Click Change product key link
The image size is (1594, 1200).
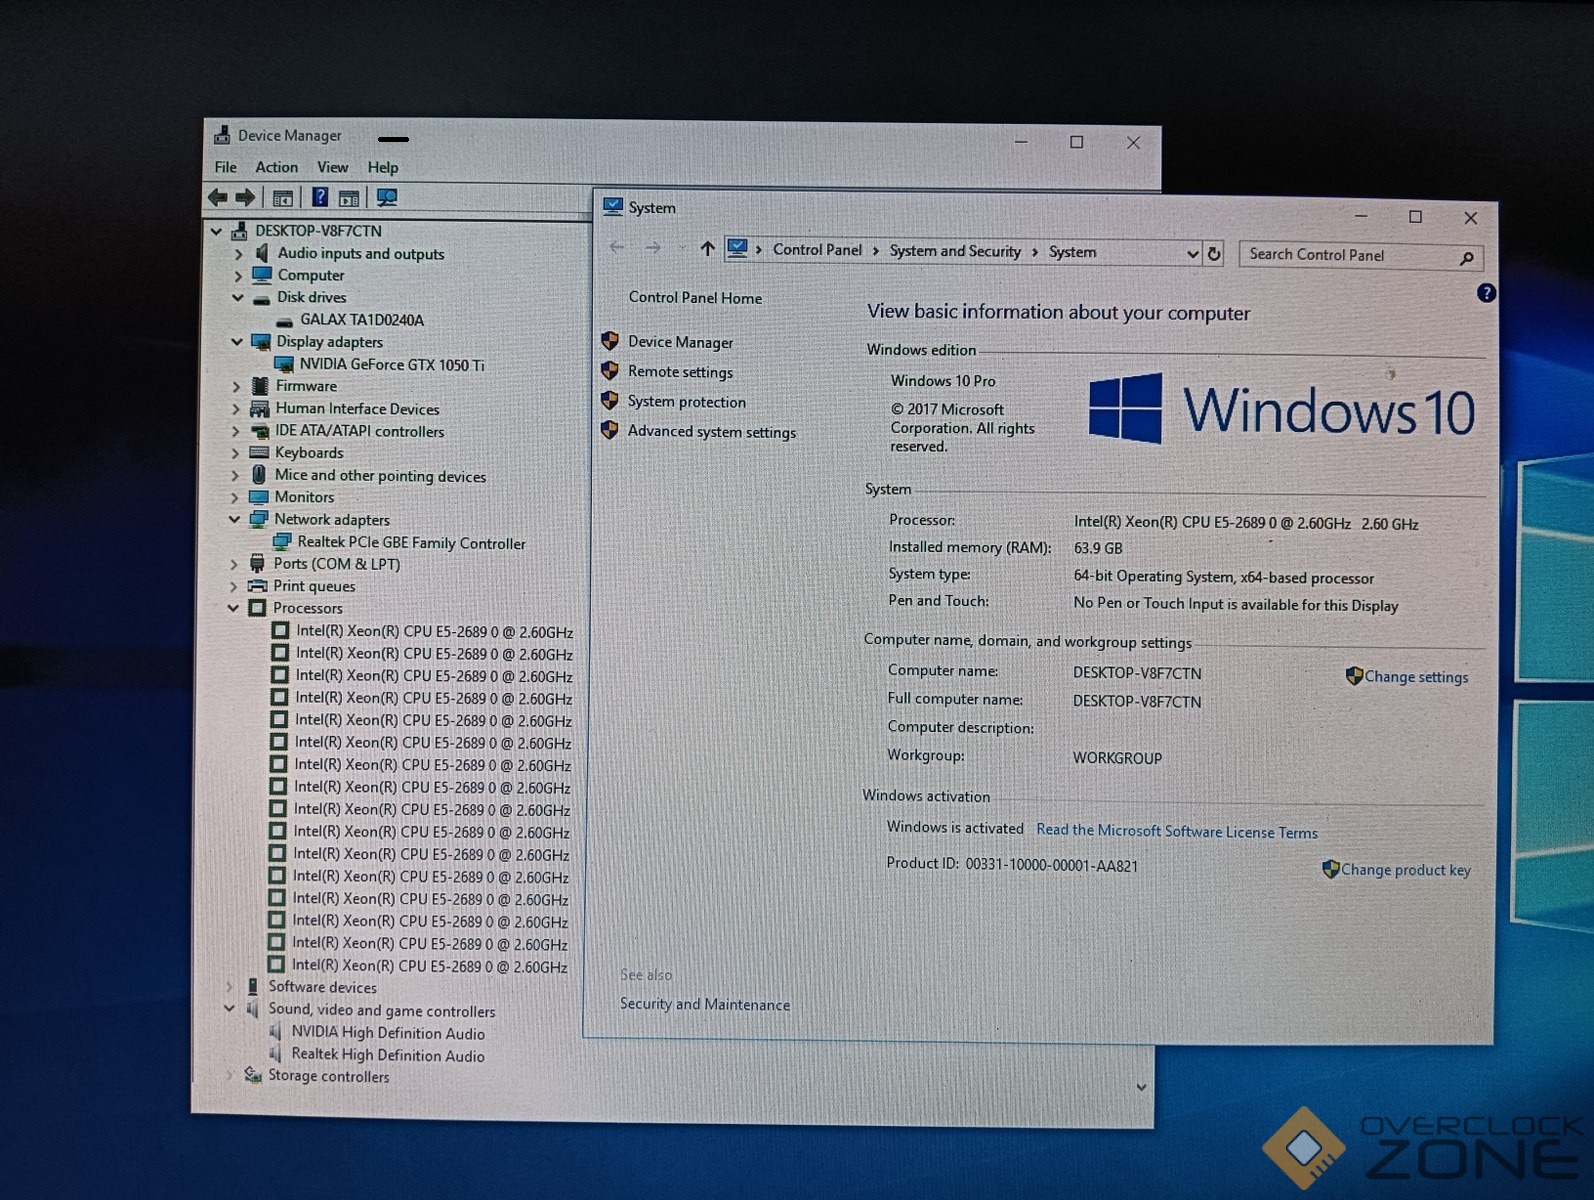pos(1405,870)
